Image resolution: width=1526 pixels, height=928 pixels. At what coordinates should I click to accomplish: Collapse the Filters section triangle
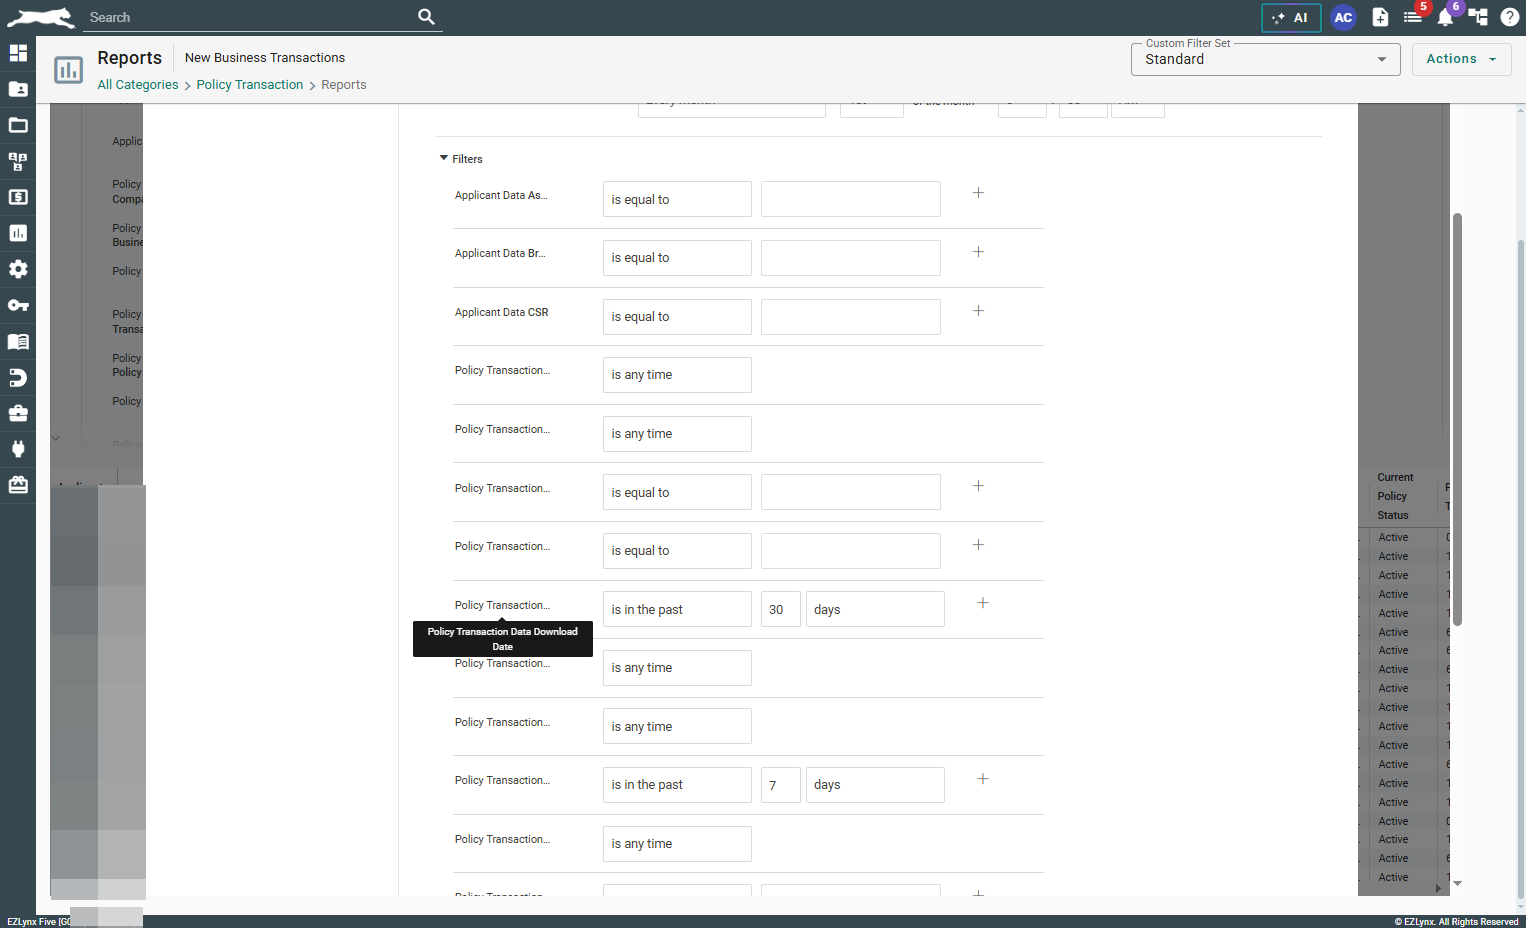point(444,158)
